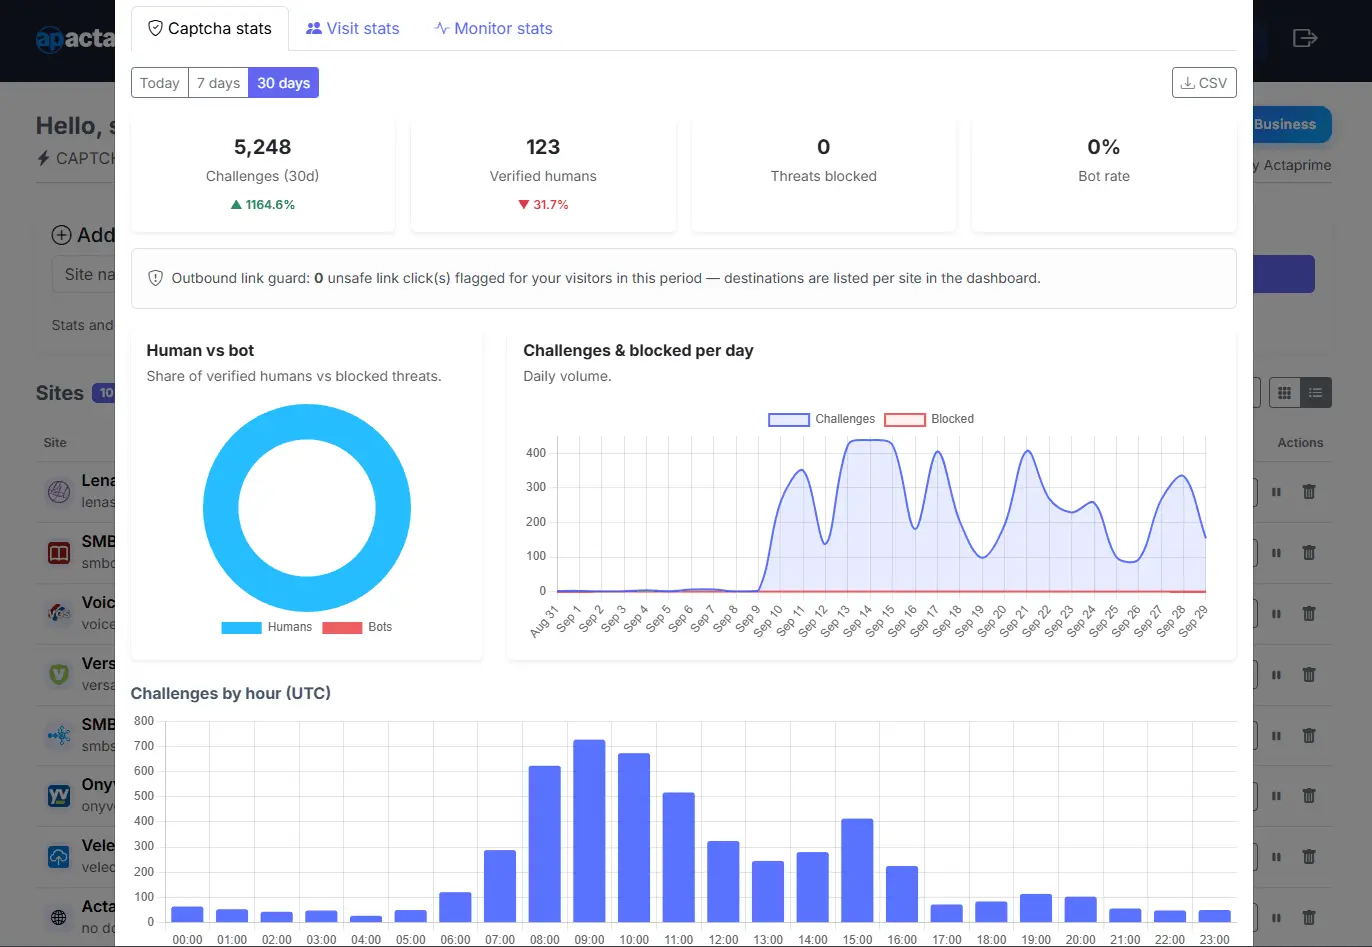Open the Captcha stats tab
This screenshot has width=1372, height=947.
tap(210, 28)
